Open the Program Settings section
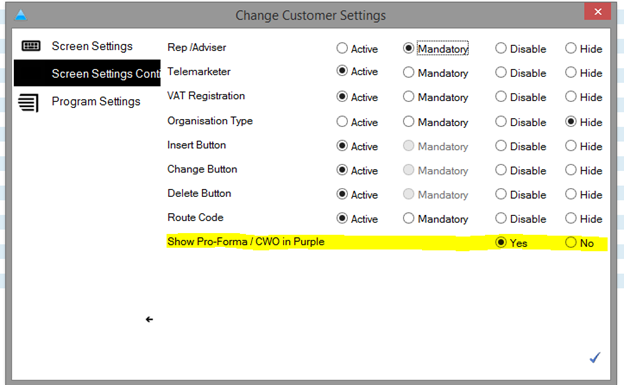The image size is (624, 385). [x=96, y=102]
